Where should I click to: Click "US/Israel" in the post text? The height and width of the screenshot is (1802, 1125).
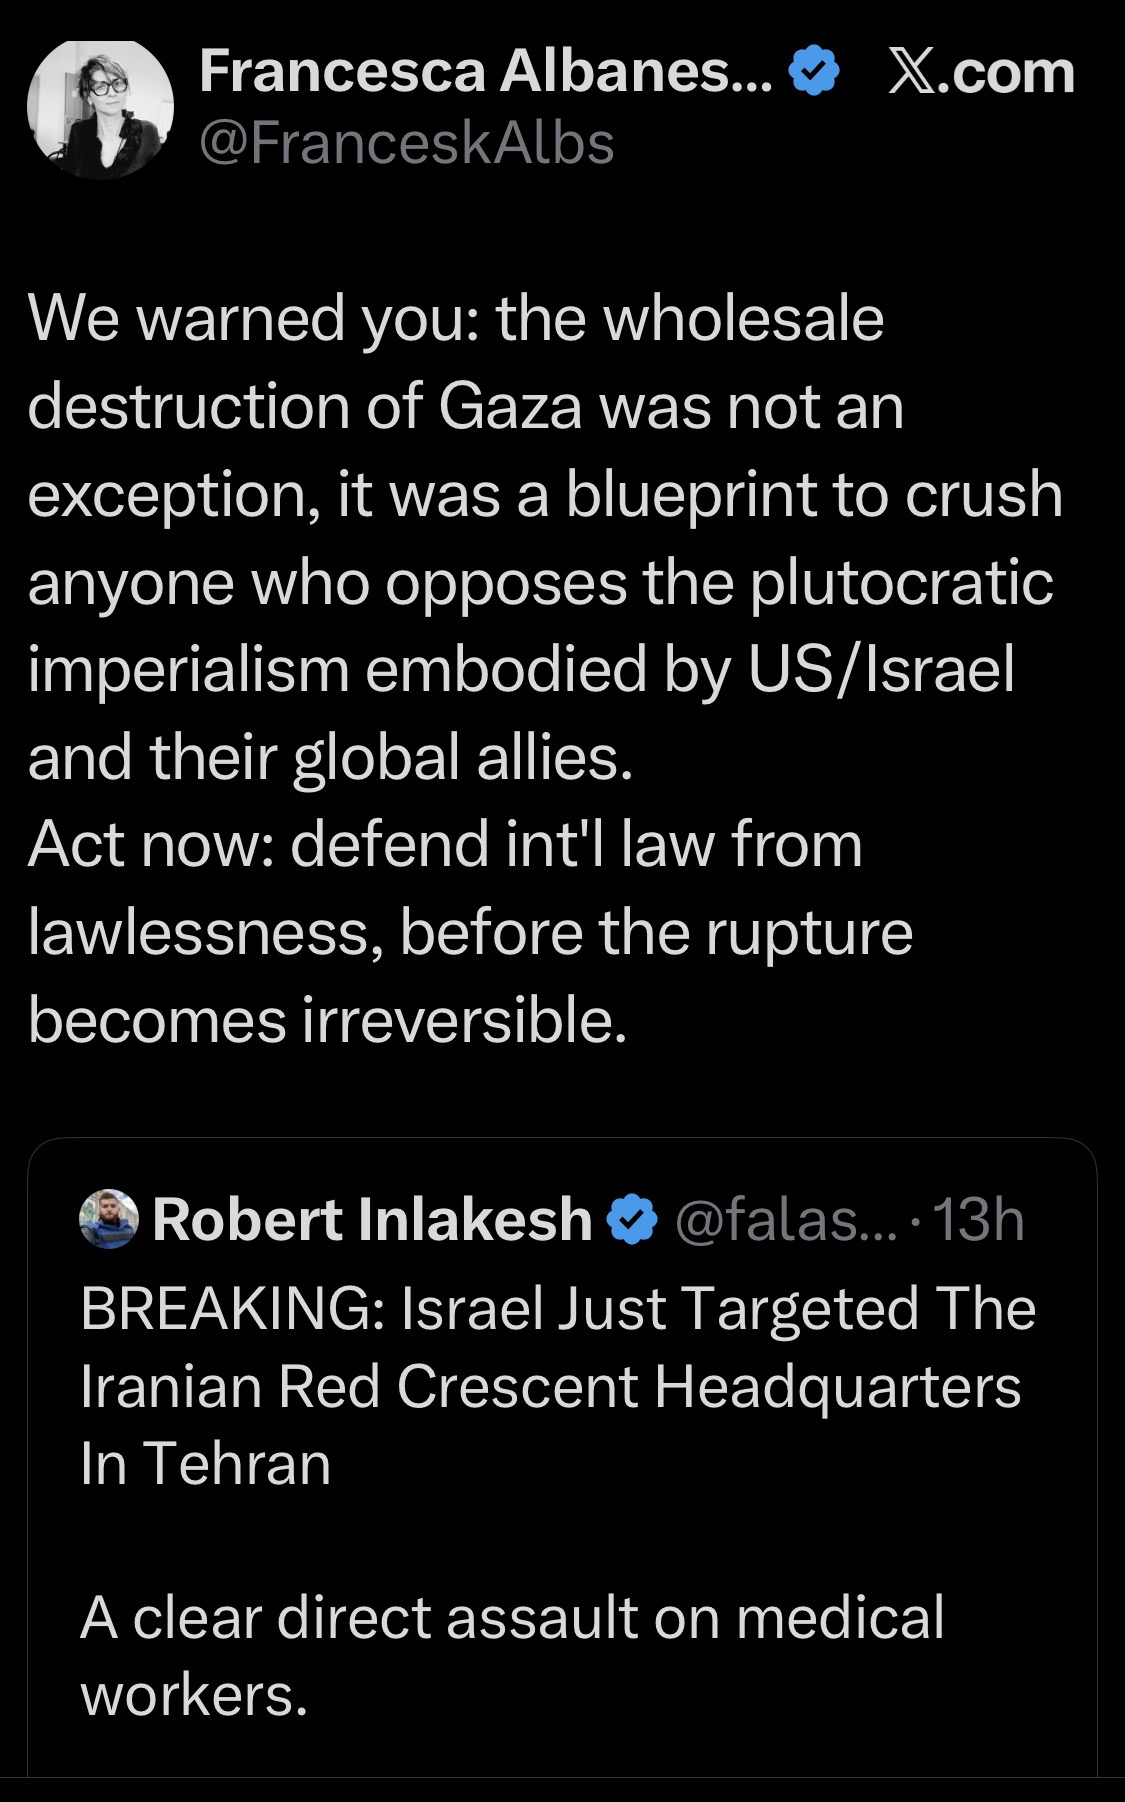click(x=881, y=669)
